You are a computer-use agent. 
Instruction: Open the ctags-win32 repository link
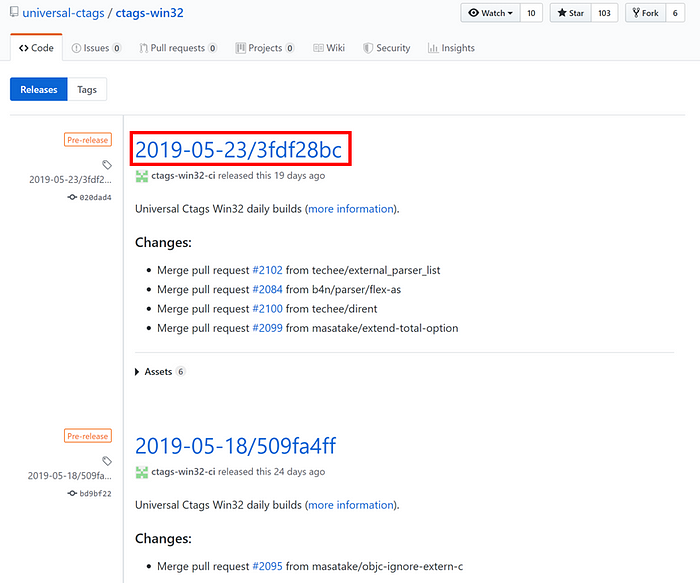click(150, 13)
